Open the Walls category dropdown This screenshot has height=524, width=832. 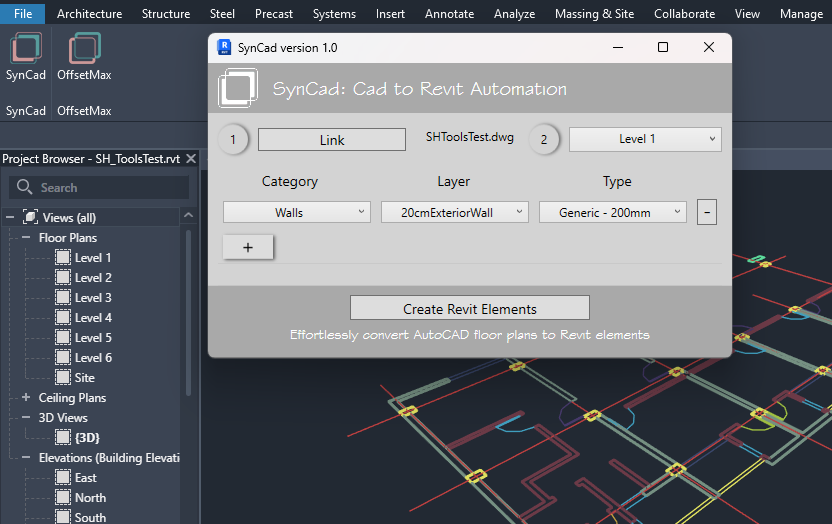click(x=297, y=212)
